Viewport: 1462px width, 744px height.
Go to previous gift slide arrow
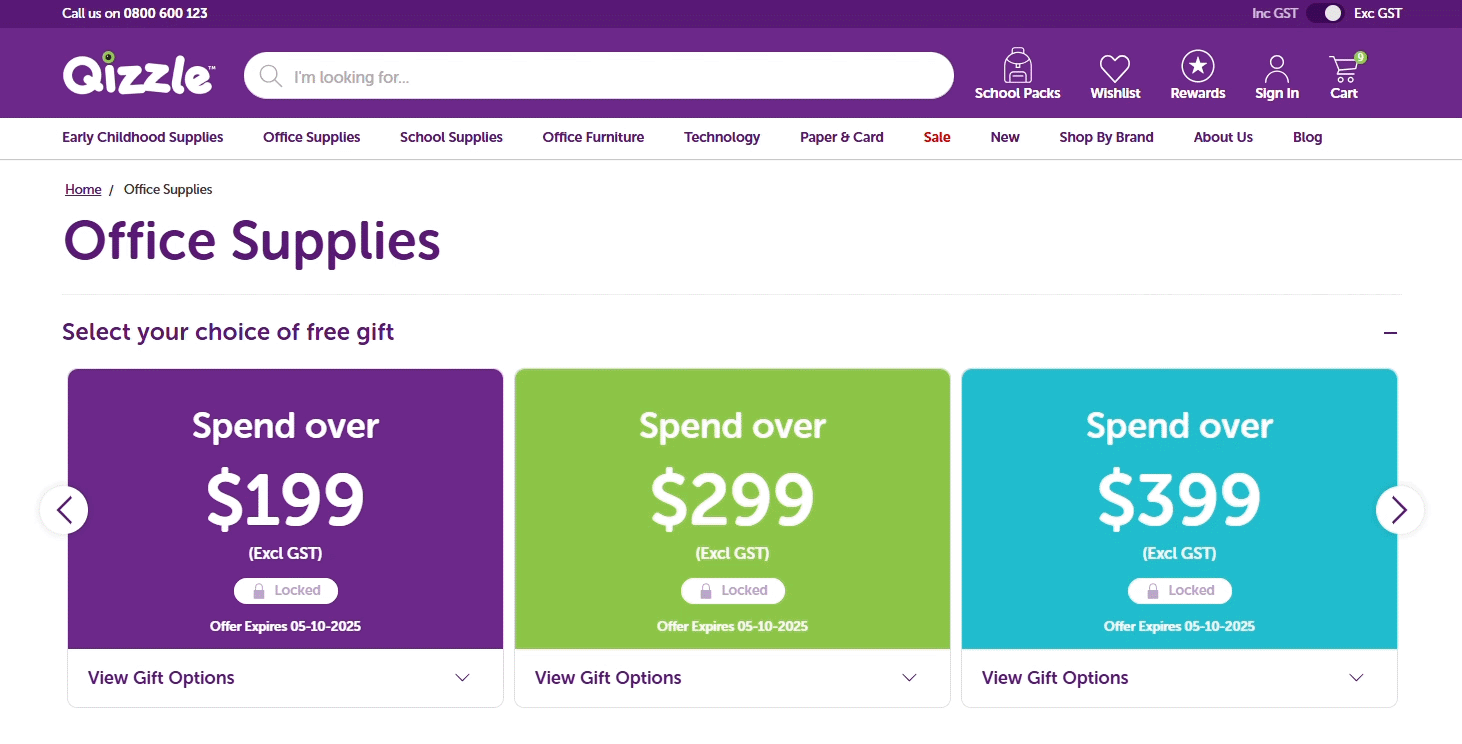click(x=64, y=510)
